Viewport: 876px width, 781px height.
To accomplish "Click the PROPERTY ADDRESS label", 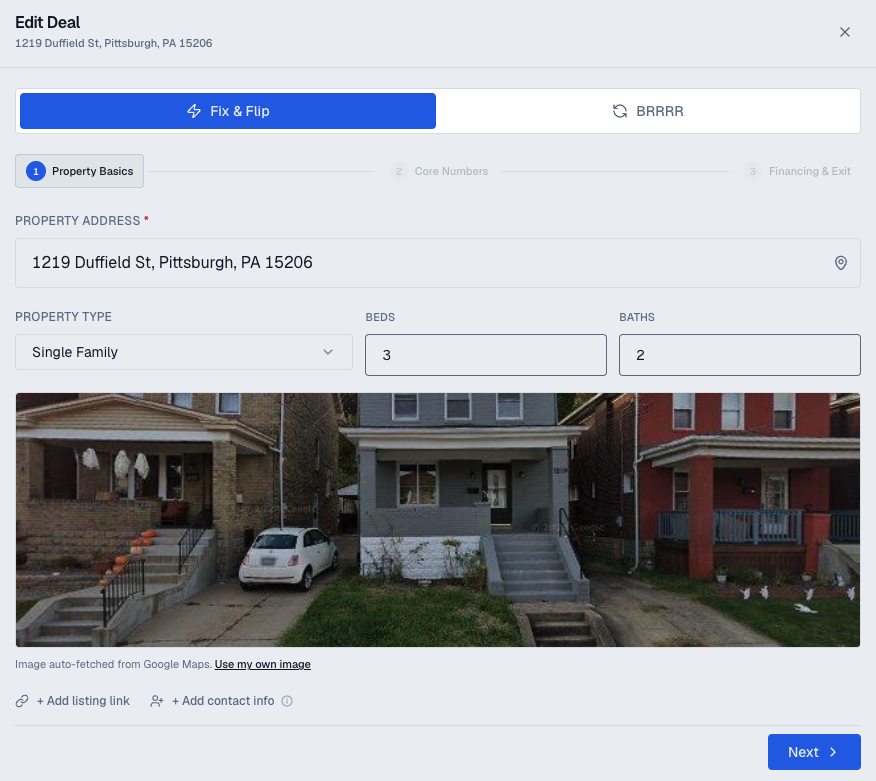I will click(x=78, y=221).
